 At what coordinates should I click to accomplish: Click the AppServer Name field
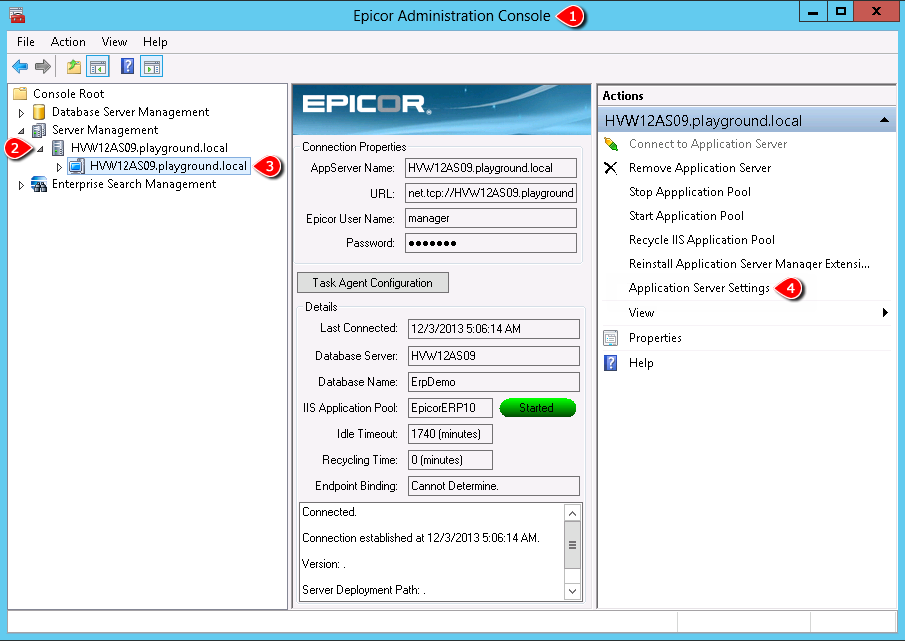coord(491,168)
